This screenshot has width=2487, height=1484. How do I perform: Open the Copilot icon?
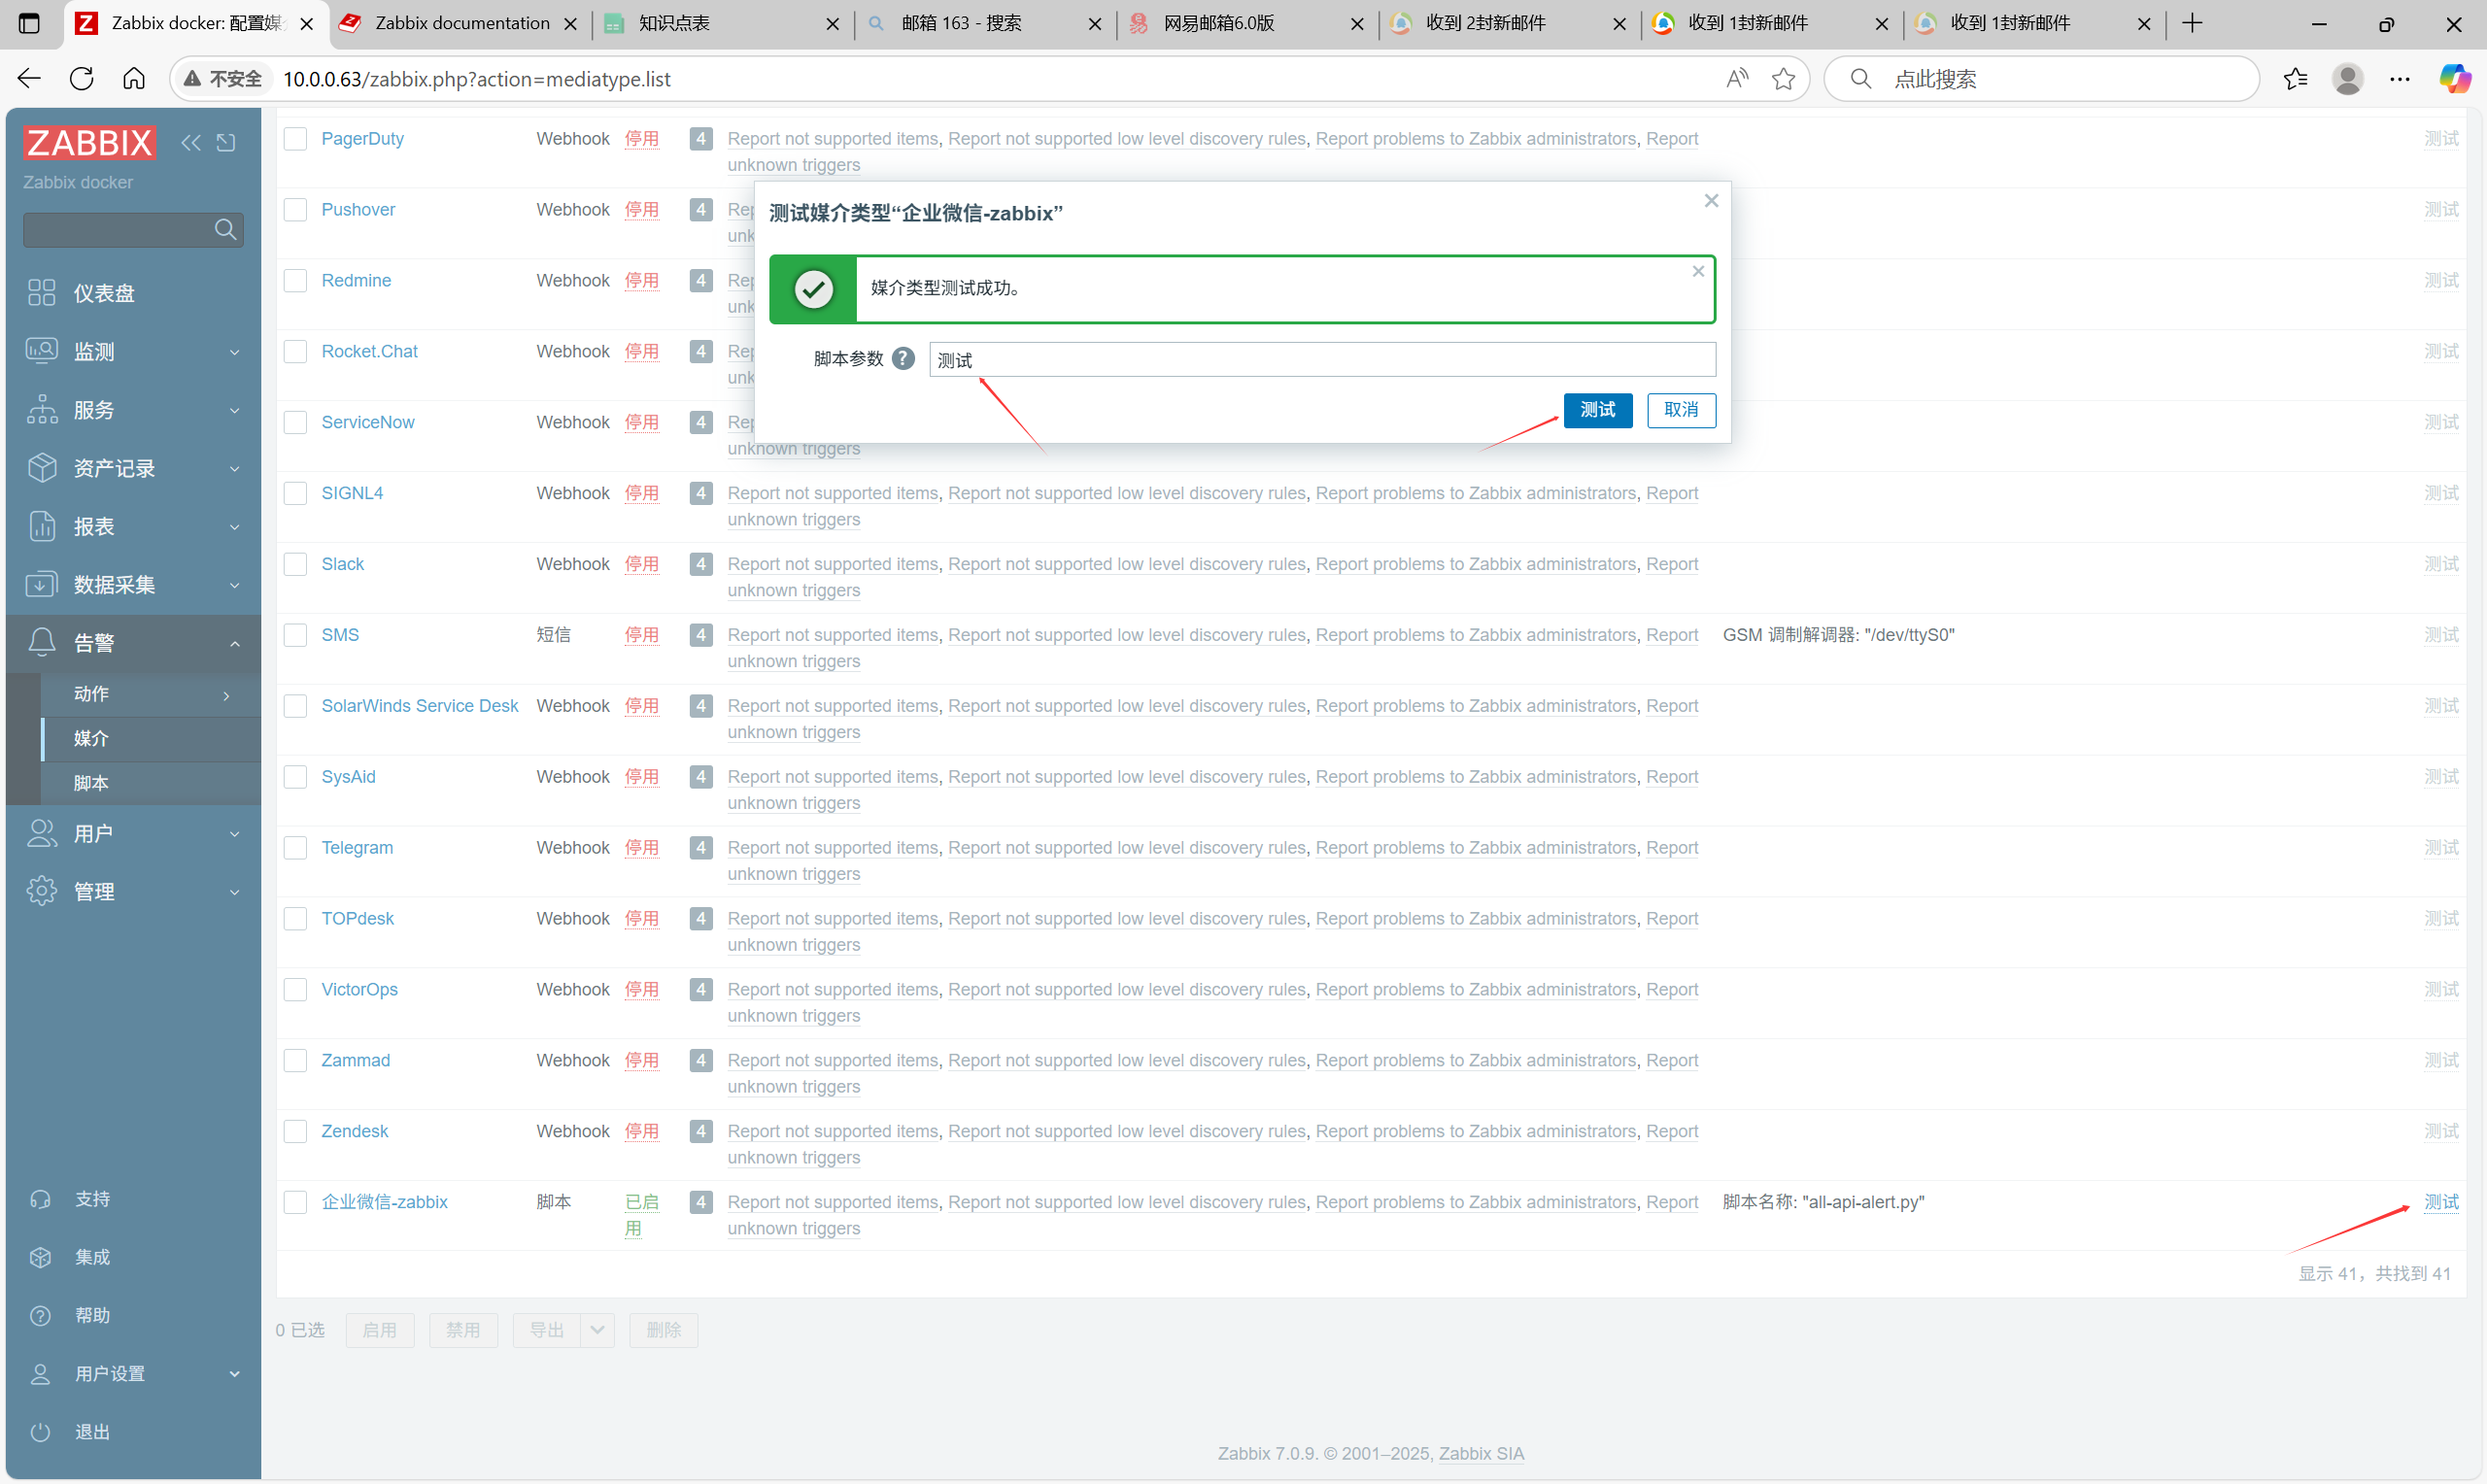click(2454, 79)
